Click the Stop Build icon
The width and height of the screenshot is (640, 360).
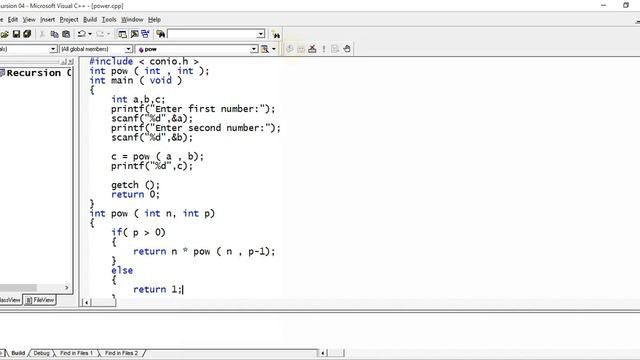coord(312,49)
